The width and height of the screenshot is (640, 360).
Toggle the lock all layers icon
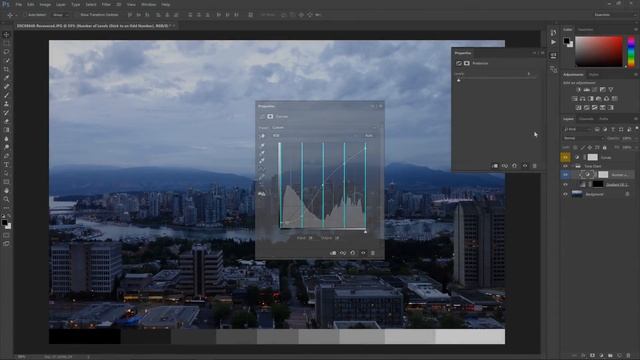(x=605, y=147)
